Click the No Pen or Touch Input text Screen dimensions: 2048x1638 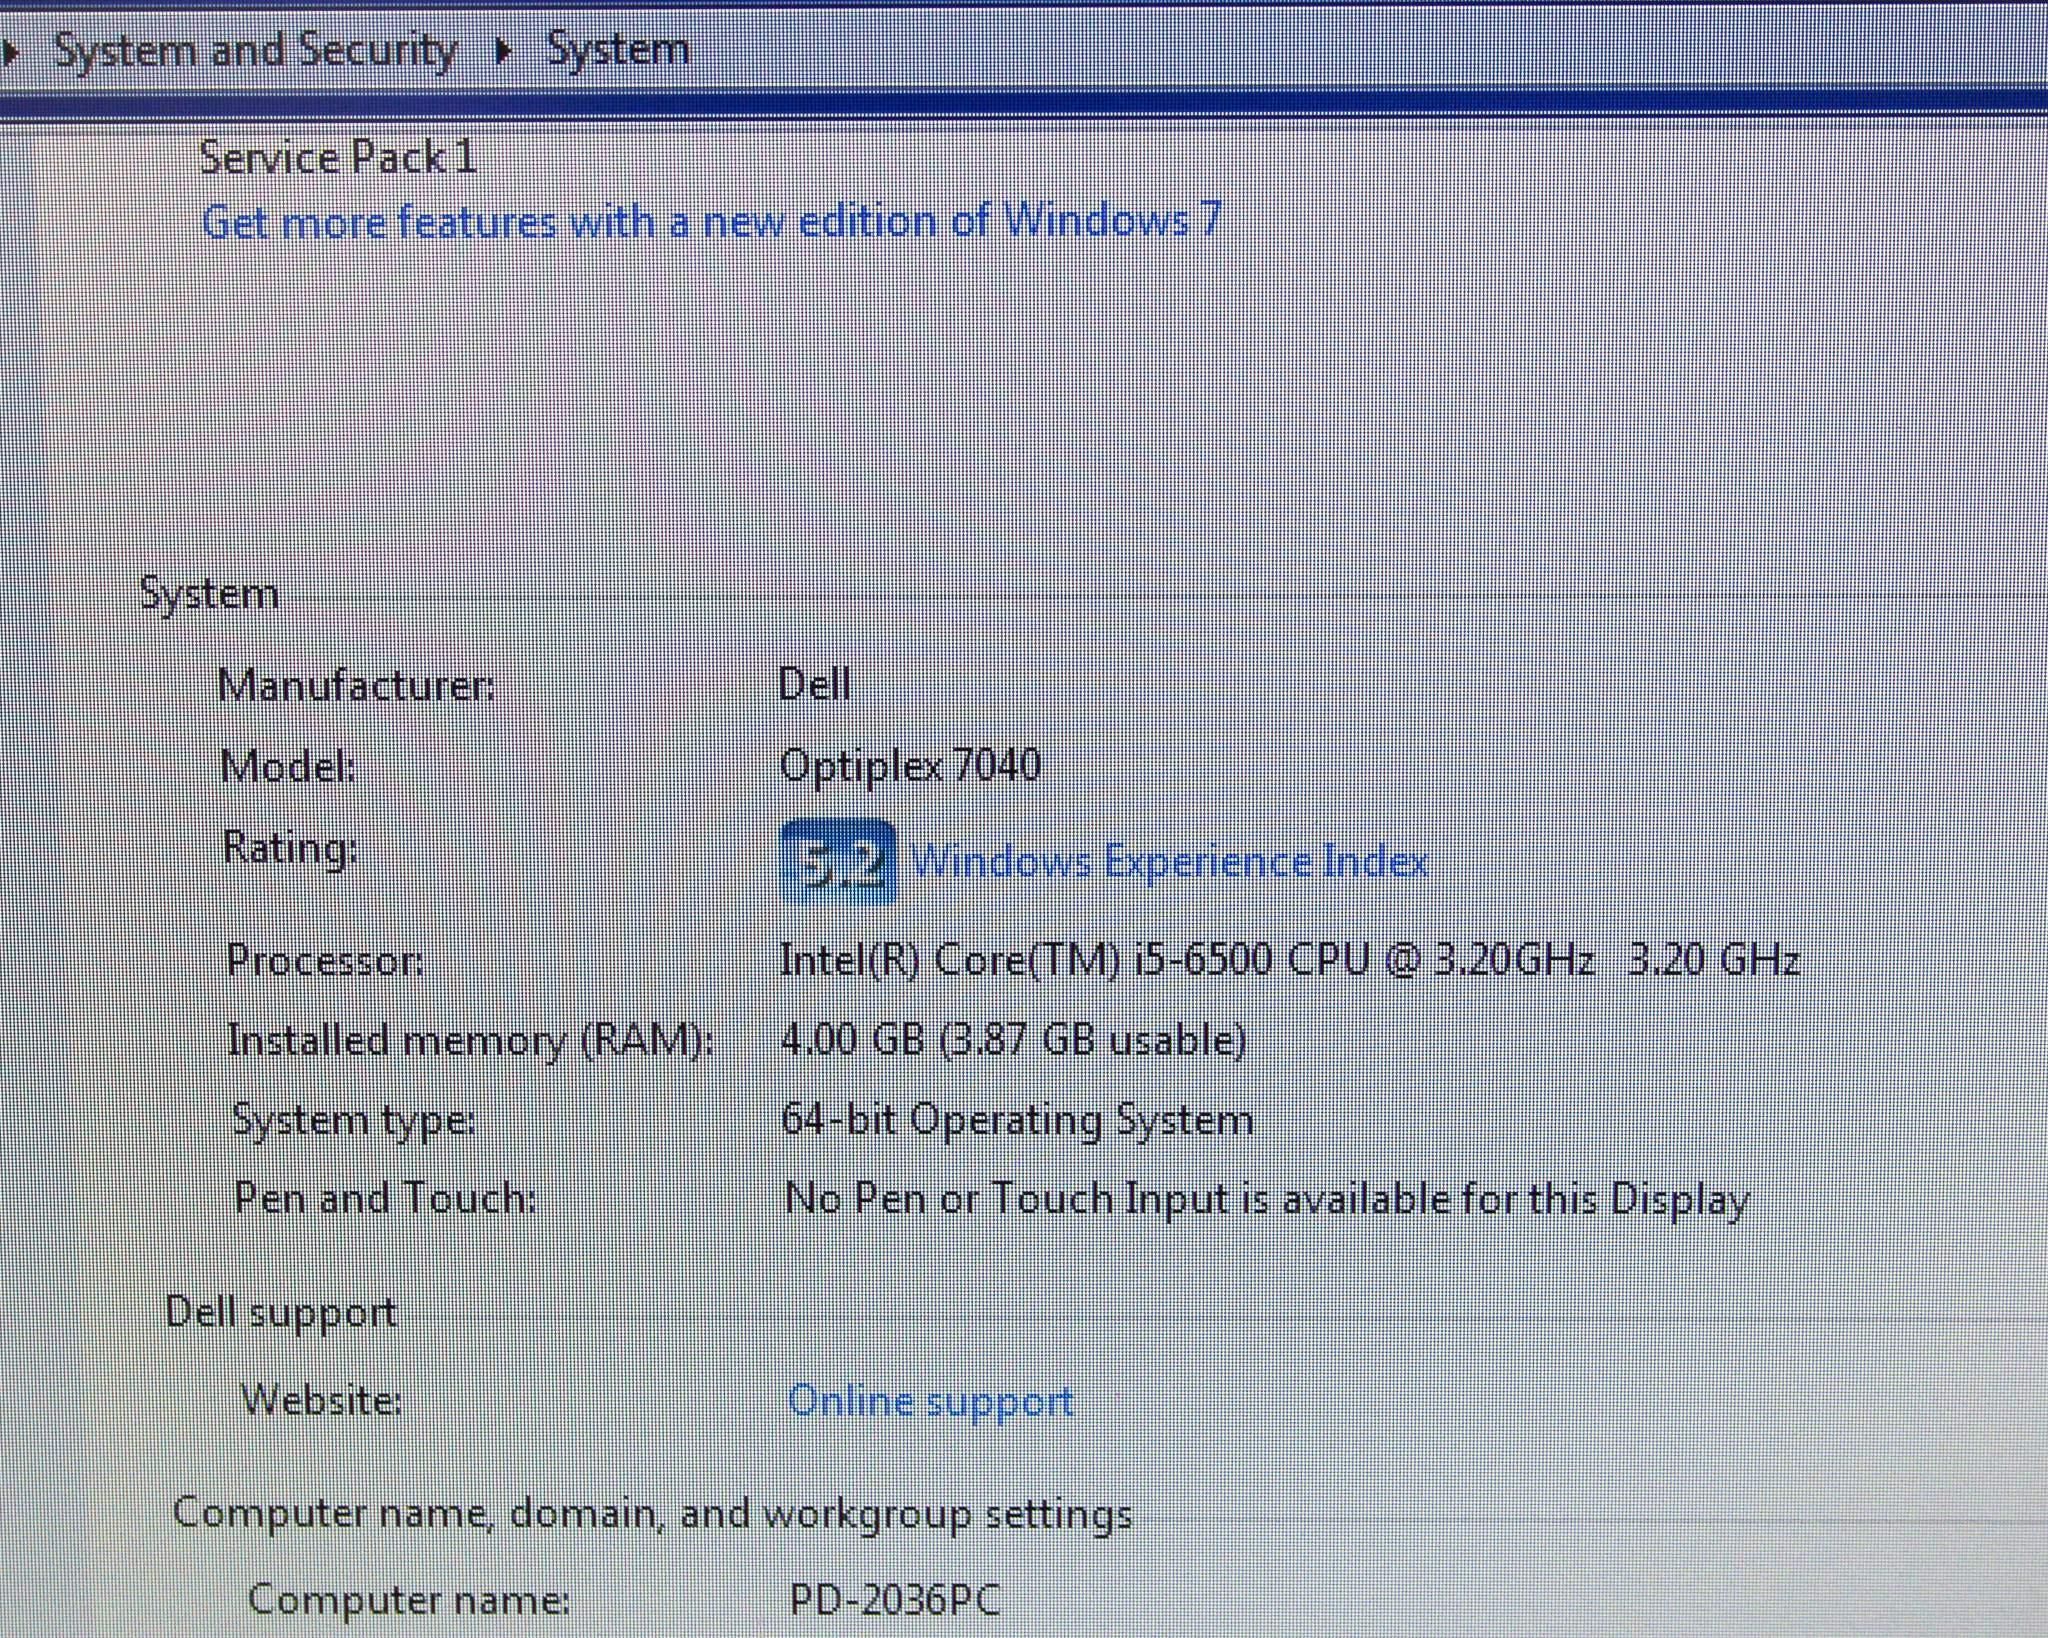pos(1266,1199)
